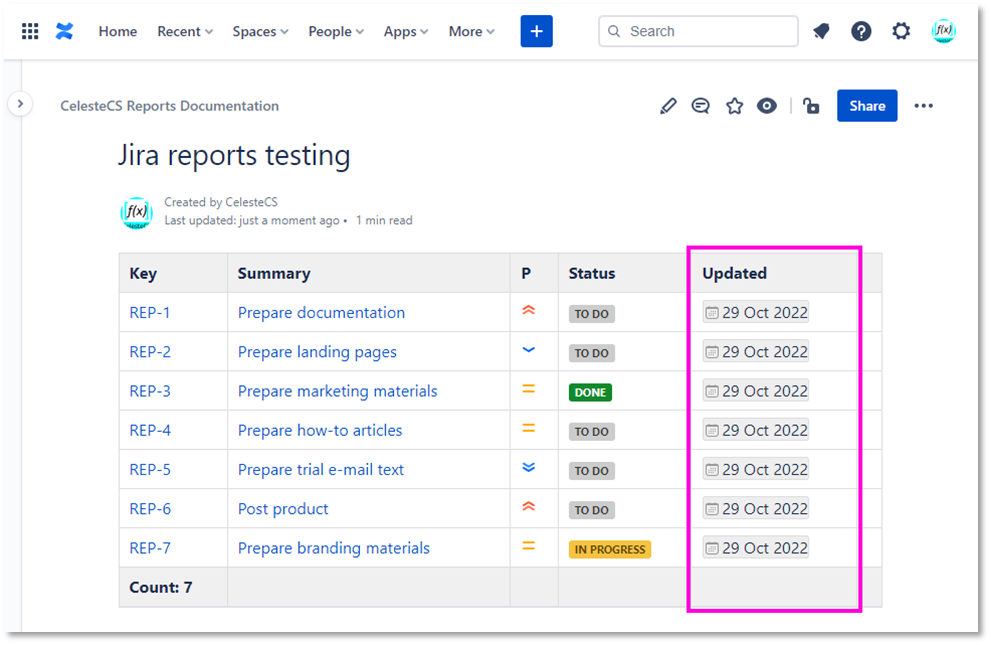Click the priority icon for REP-6
Screen dimensions: 991x645
coord(528,507)
